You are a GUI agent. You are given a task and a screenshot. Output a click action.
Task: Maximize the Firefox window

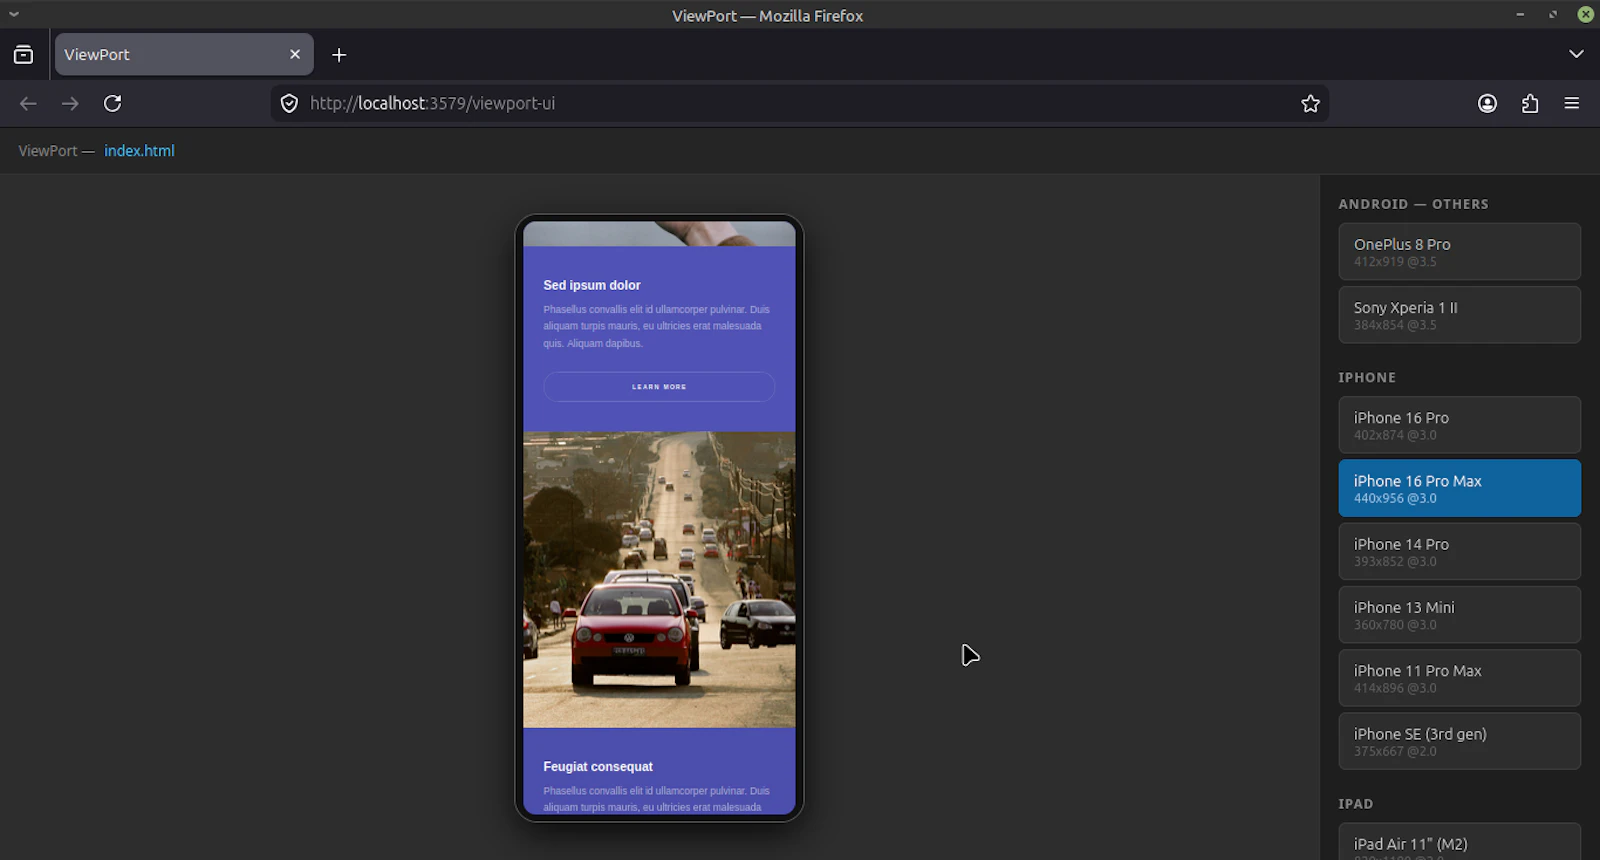pyautogui.click(x=1553, y=14)
